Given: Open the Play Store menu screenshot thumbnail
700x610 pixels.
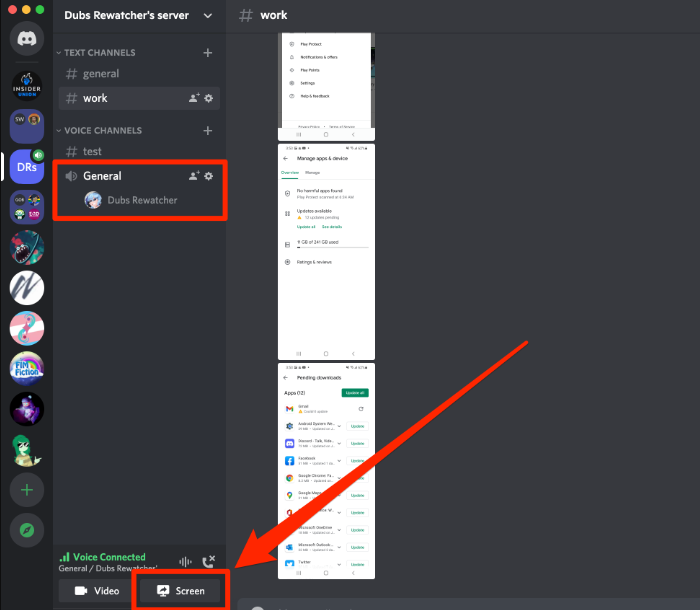Looking at the screenshot, I should coord(326,87).
